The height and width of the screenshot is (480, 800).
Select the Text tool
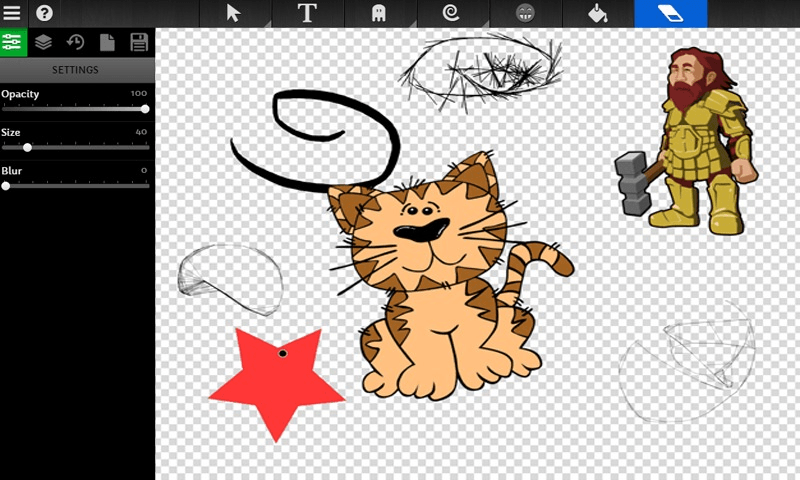pyautogui.click(x=308, y=13)
